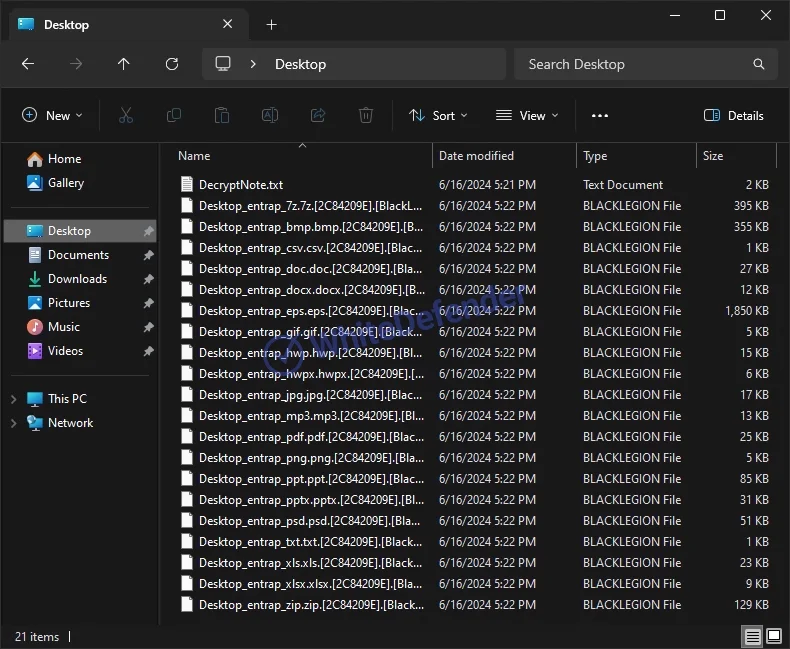
Task: Go up one folder level
Action: tap(124, 64)
